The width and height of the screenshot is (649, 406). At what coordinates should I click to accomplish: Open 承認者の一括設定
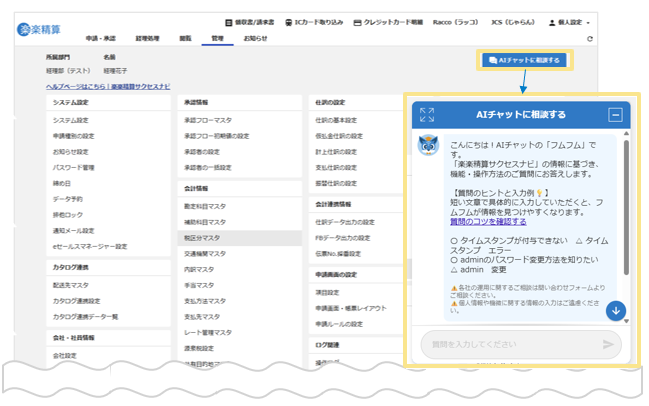click(x=208, y=167)
